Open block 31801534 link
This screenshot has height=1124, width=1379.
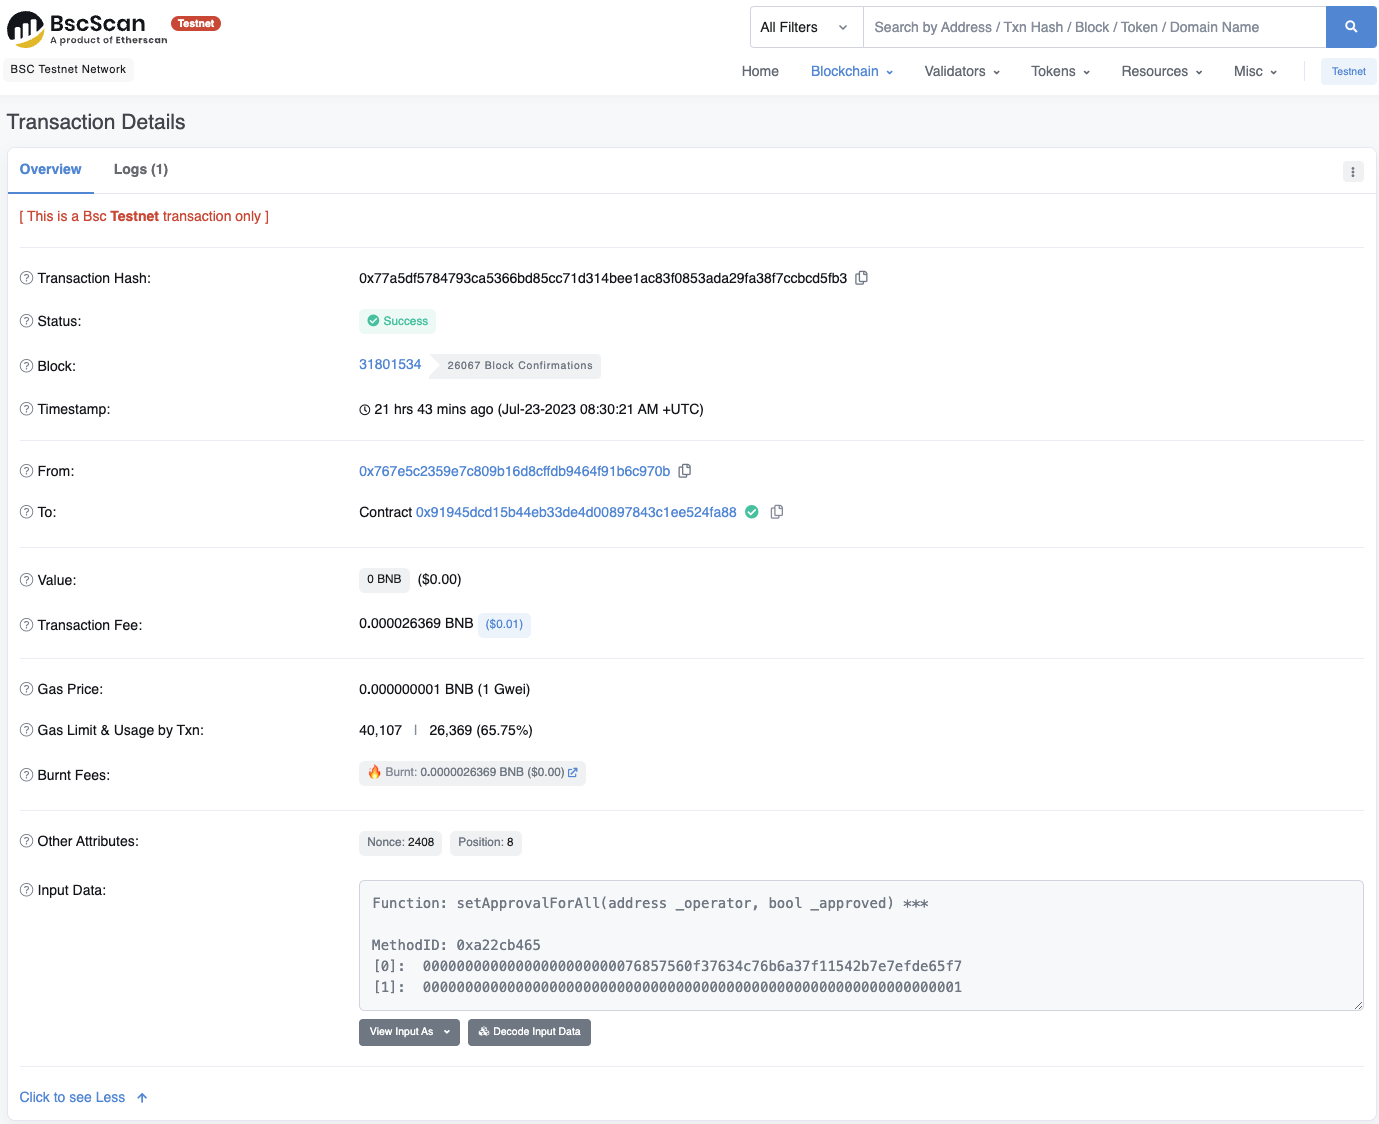(390, 365)
